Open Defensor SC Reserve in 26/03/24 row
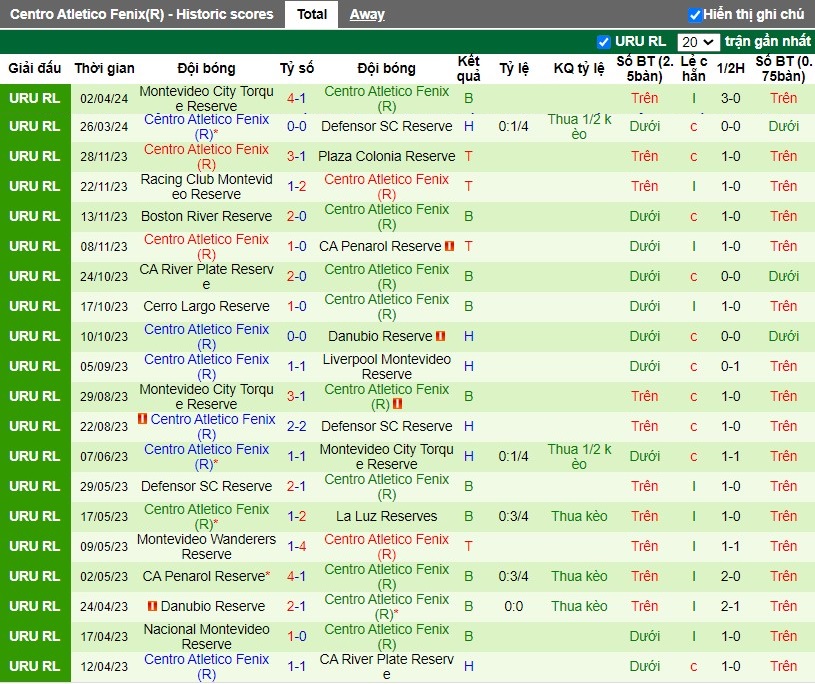 (387, 126)
